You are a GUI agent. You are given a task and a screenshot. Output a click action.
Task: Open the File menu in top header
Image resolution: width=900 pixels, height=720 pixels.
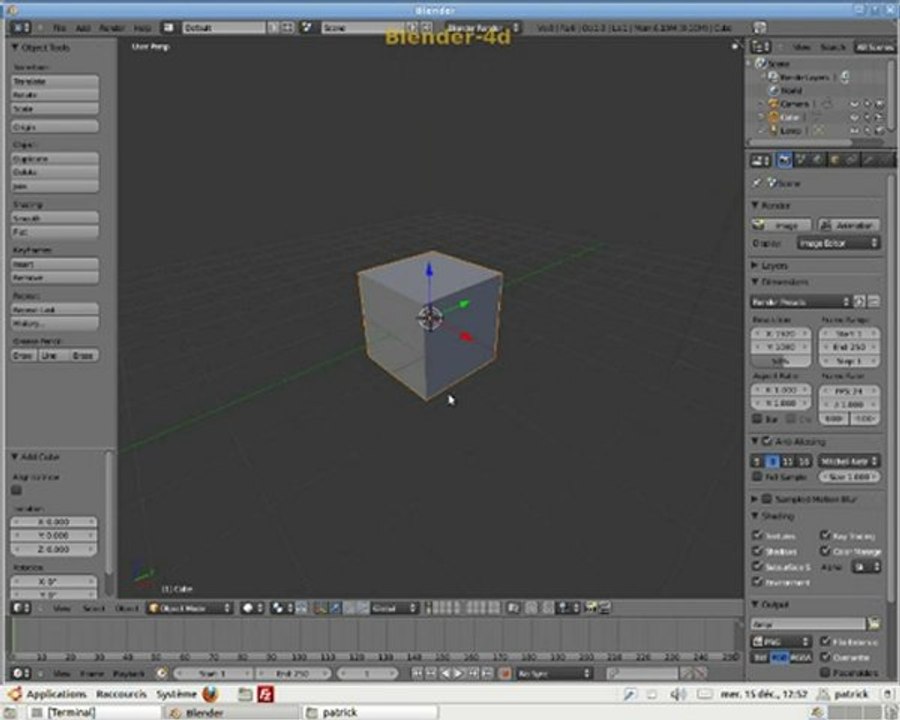(x=59, y=28)
